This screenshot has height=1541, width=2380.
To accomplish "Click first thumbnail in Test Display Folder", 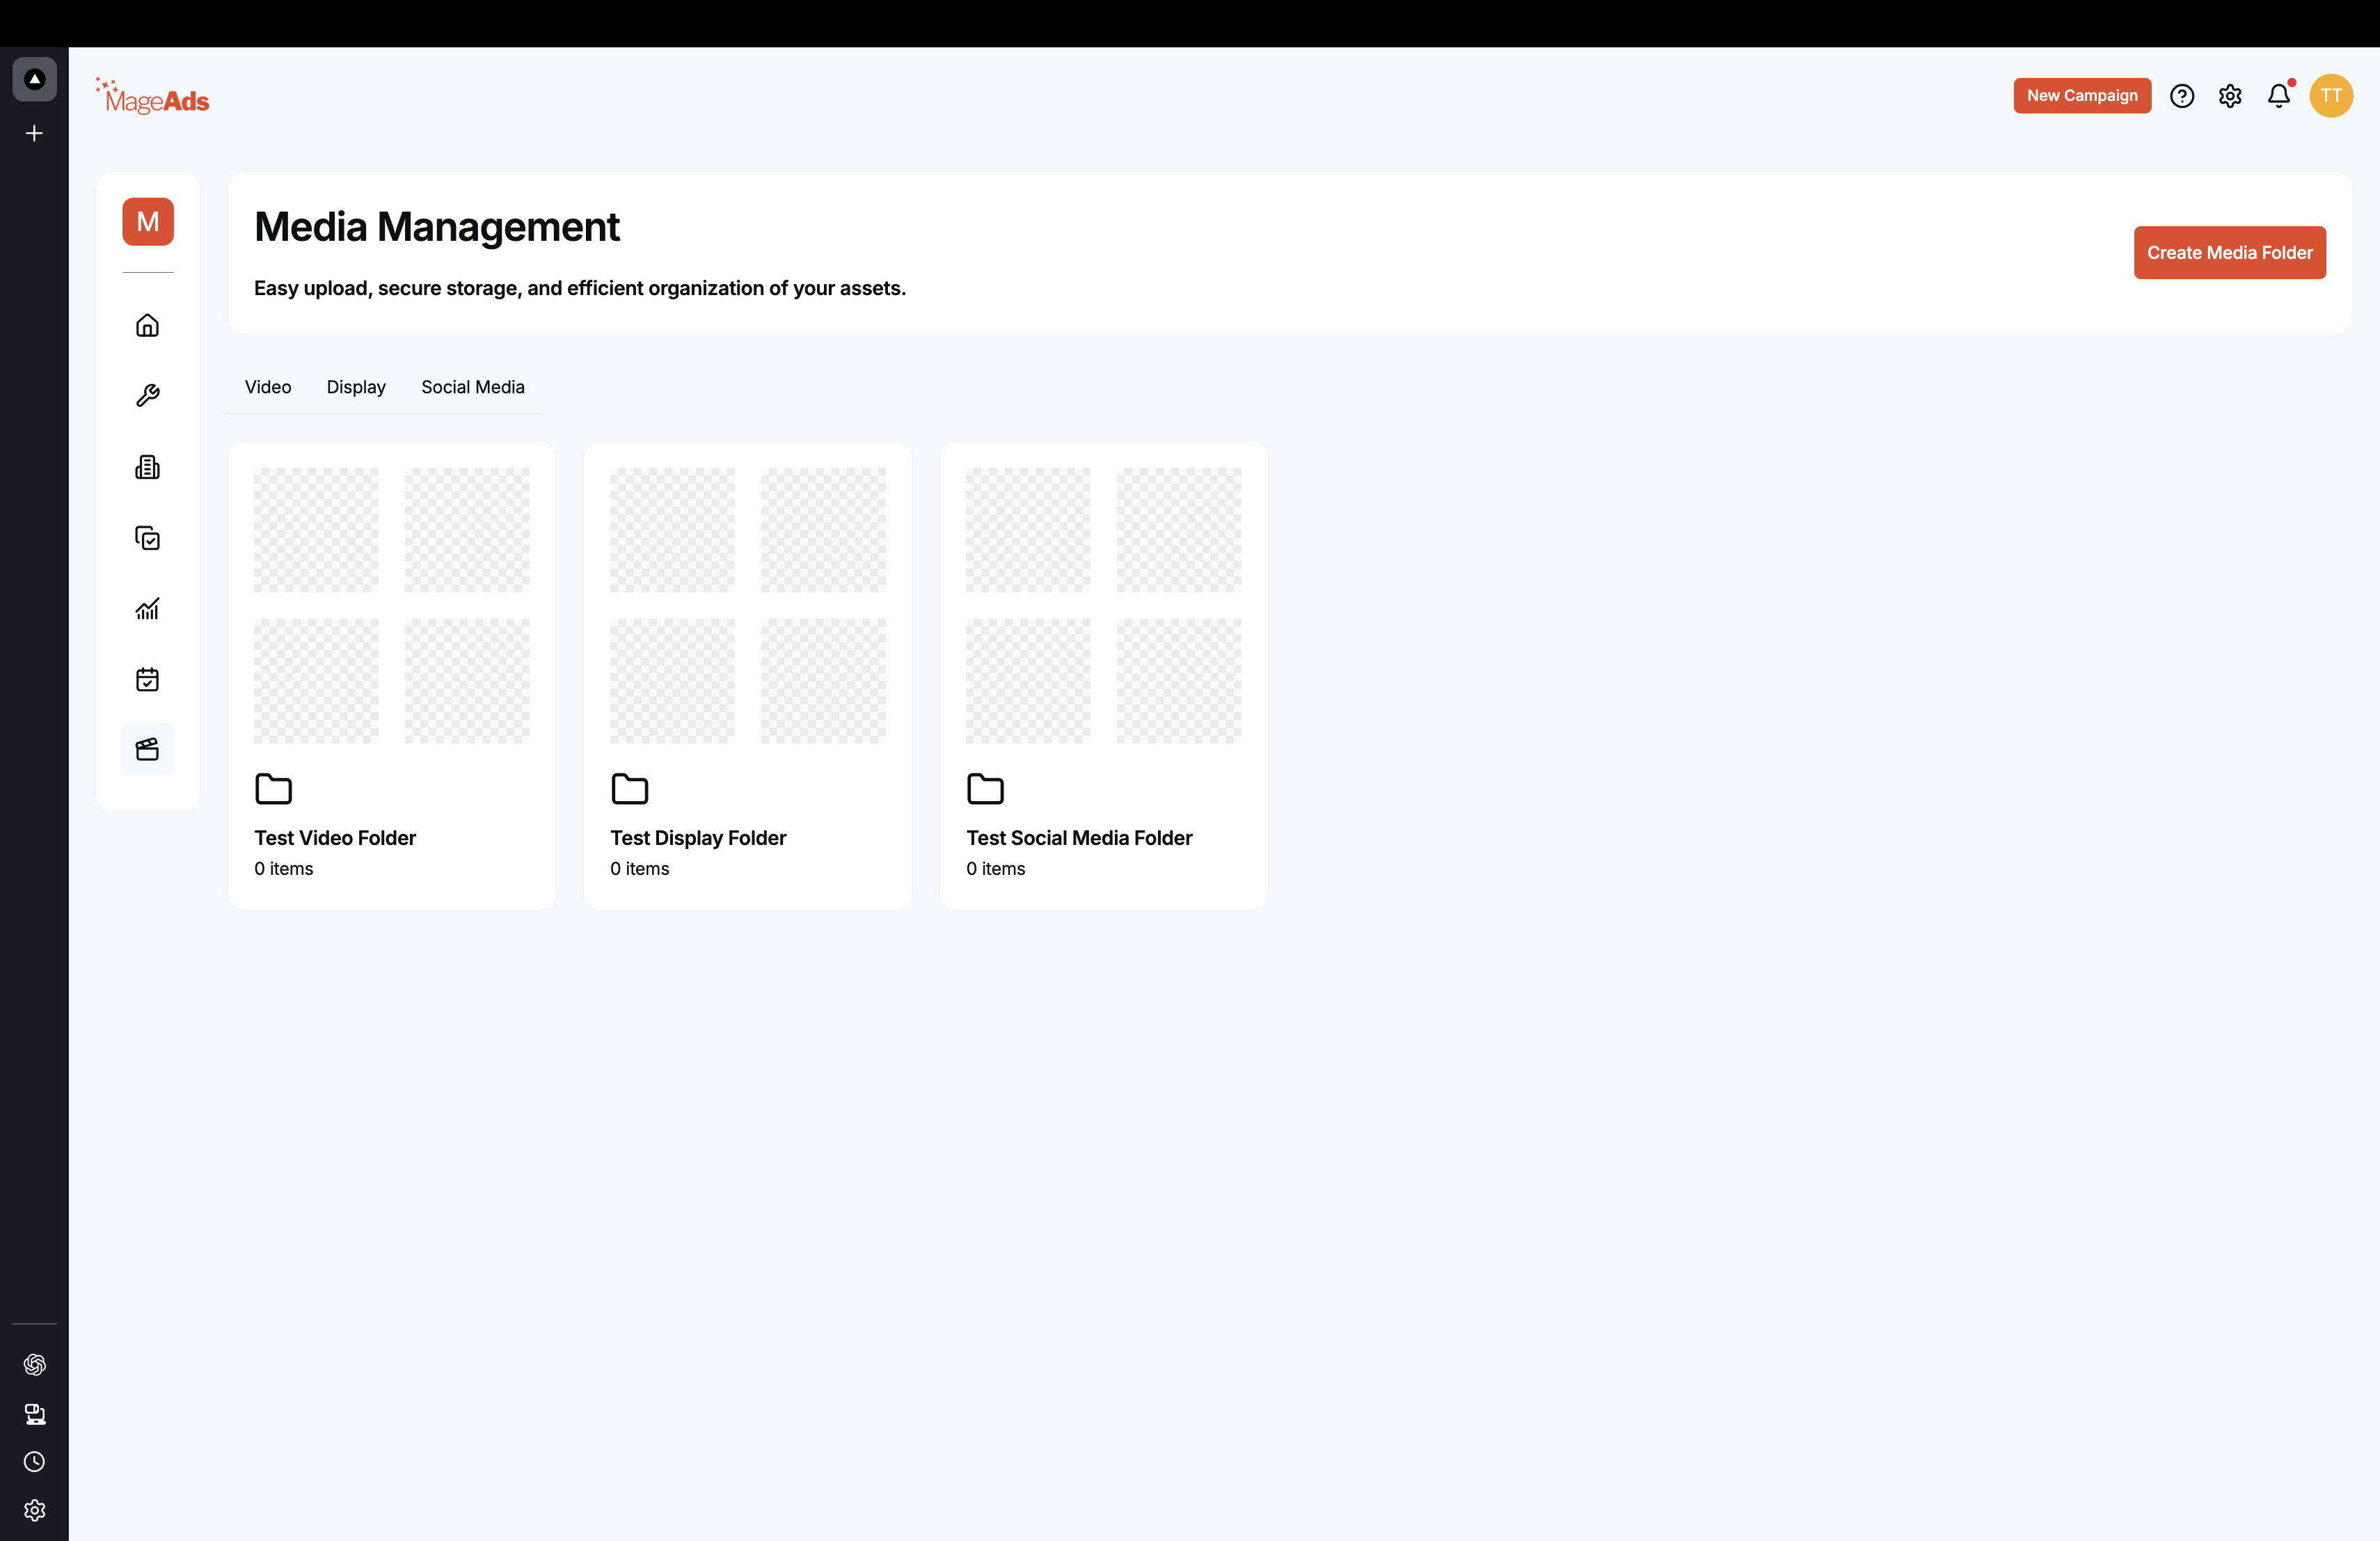I will 672,530.
